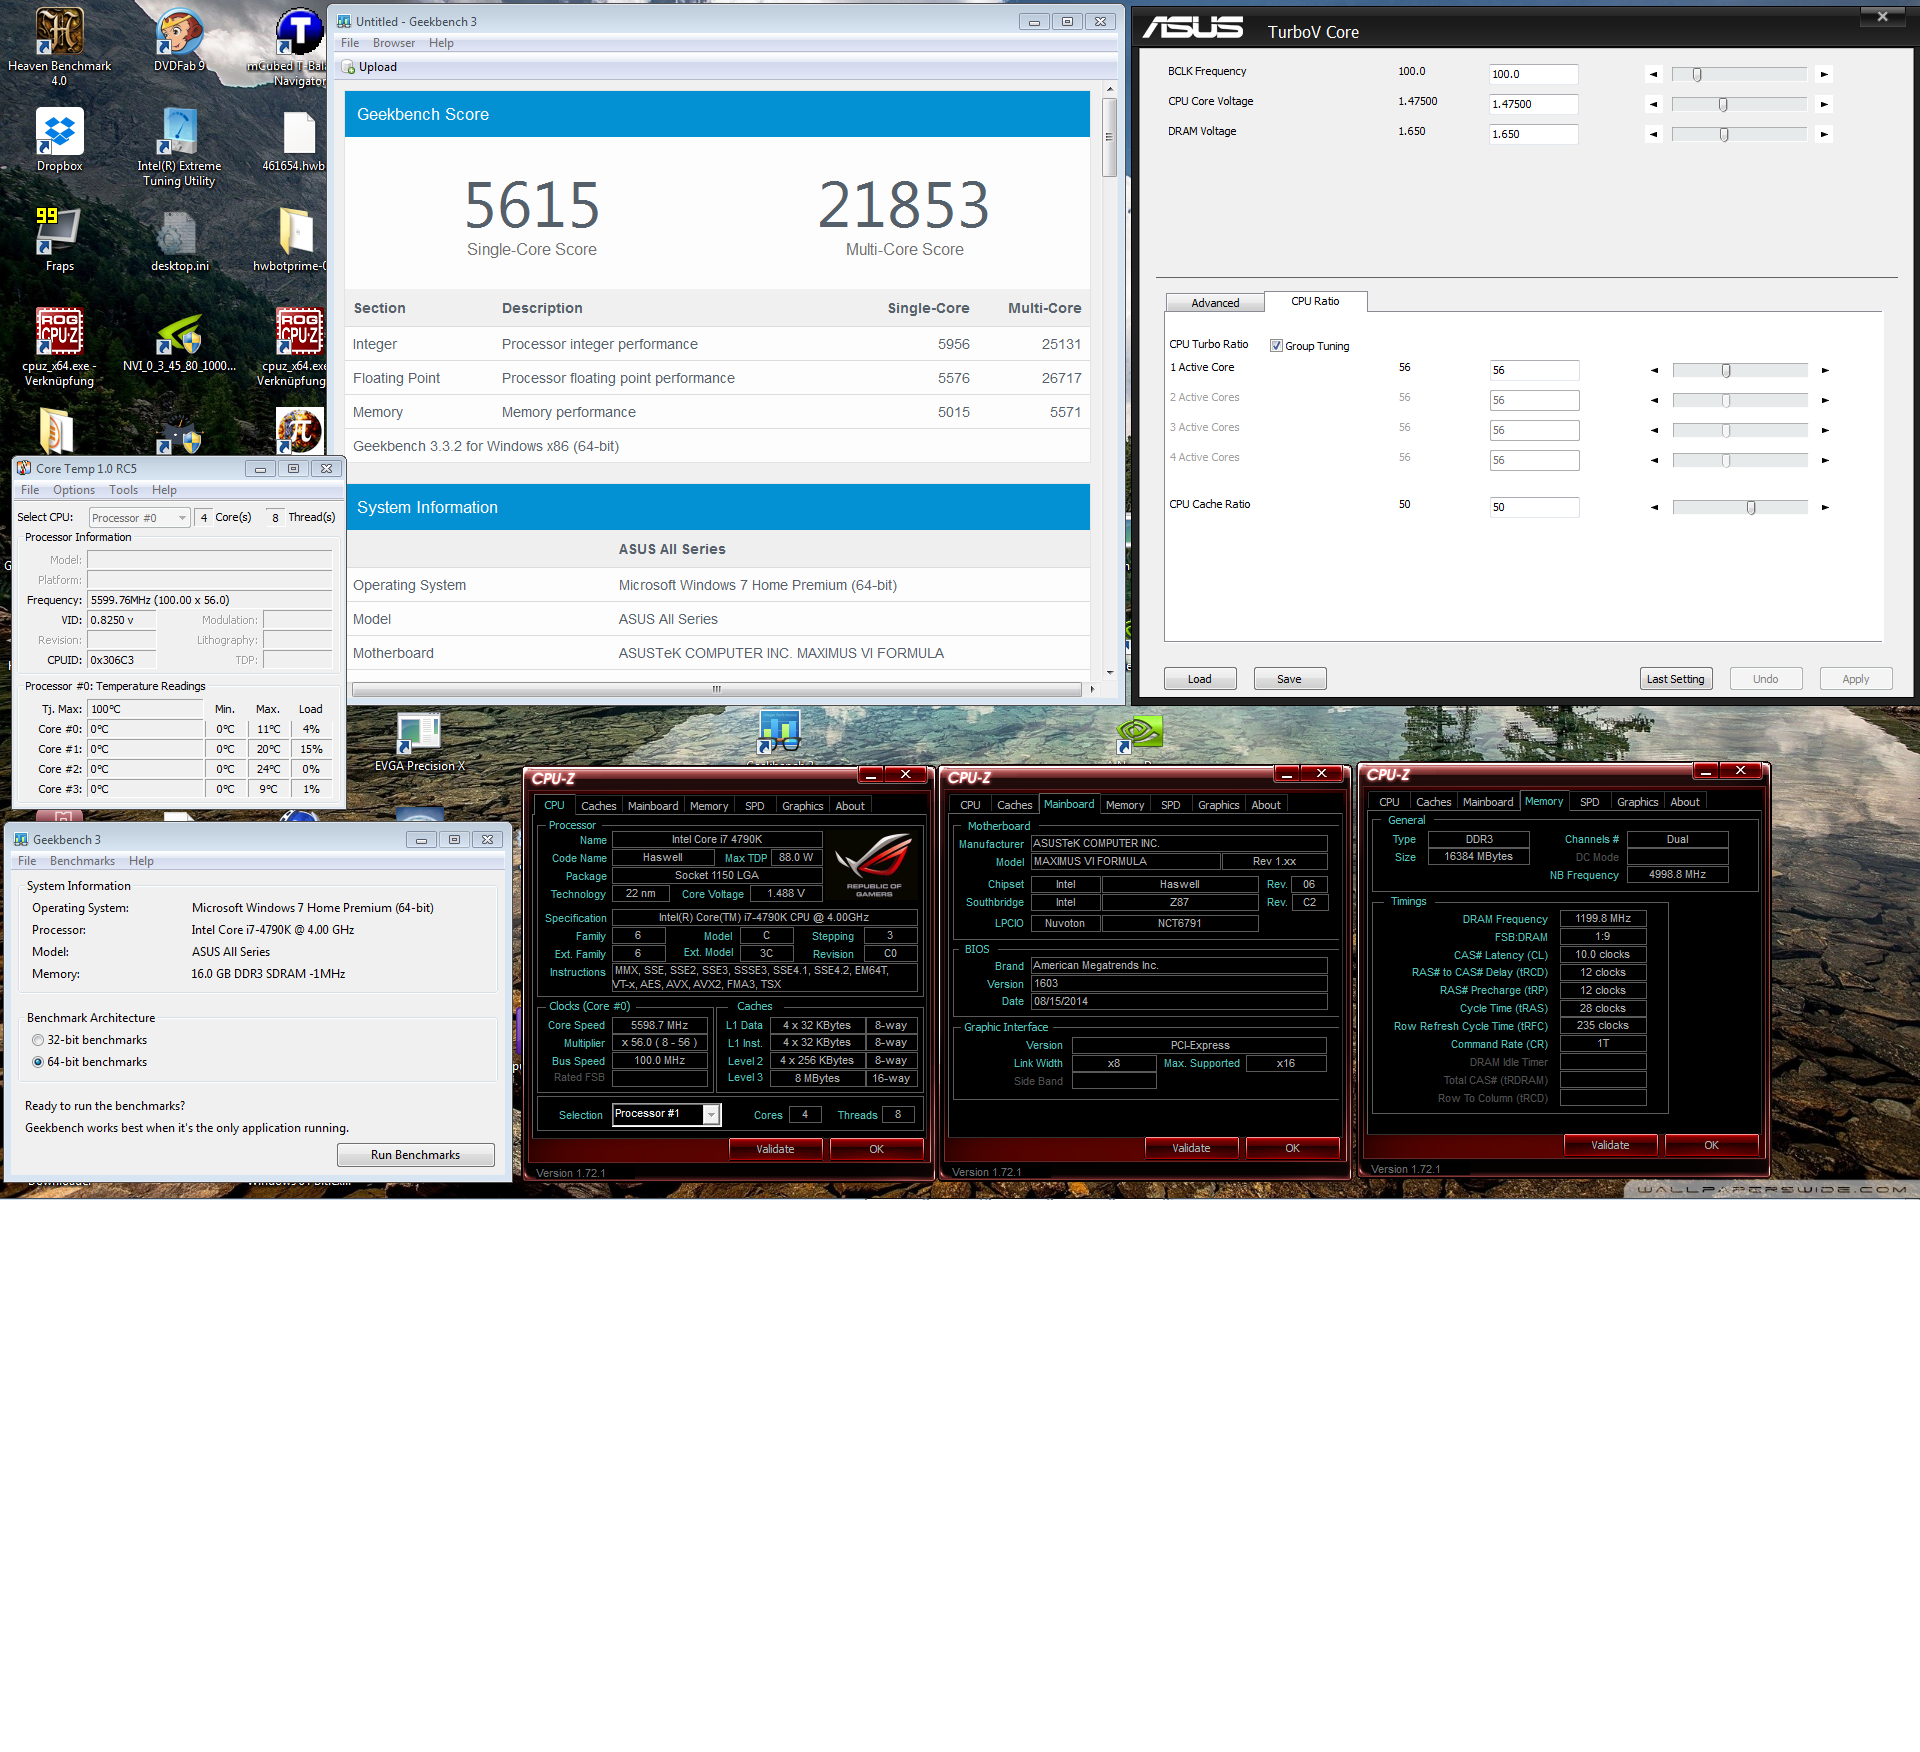Click CPU Core Voltage right arrow increase
Image resolution: width=1920 pixels, height=1752 pixels.
point(1824,104)
